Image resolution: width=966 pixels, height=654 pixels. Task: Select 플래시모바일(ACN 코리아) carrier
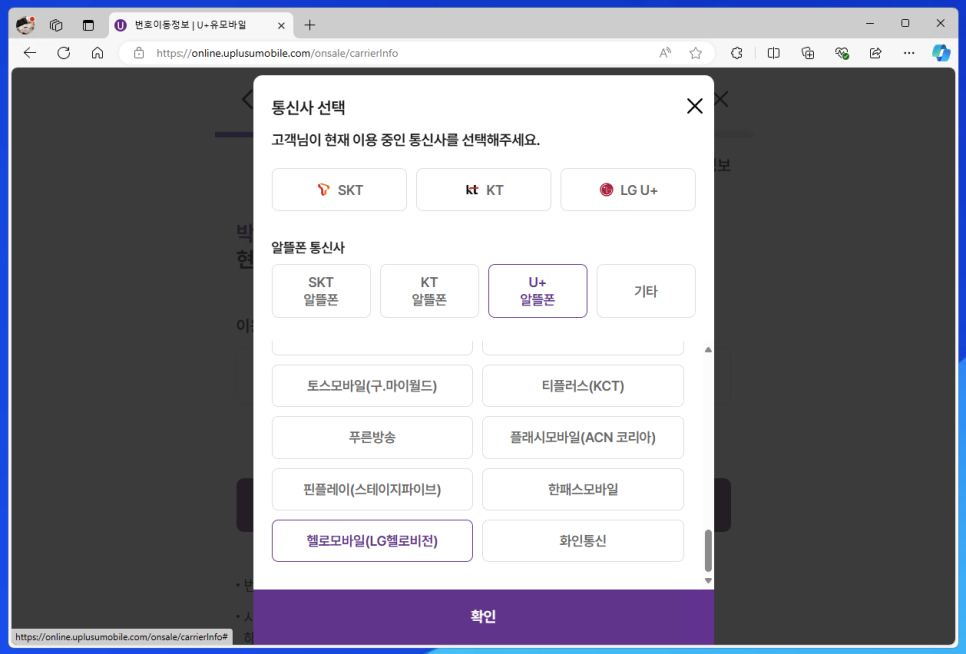pos(583,437)
